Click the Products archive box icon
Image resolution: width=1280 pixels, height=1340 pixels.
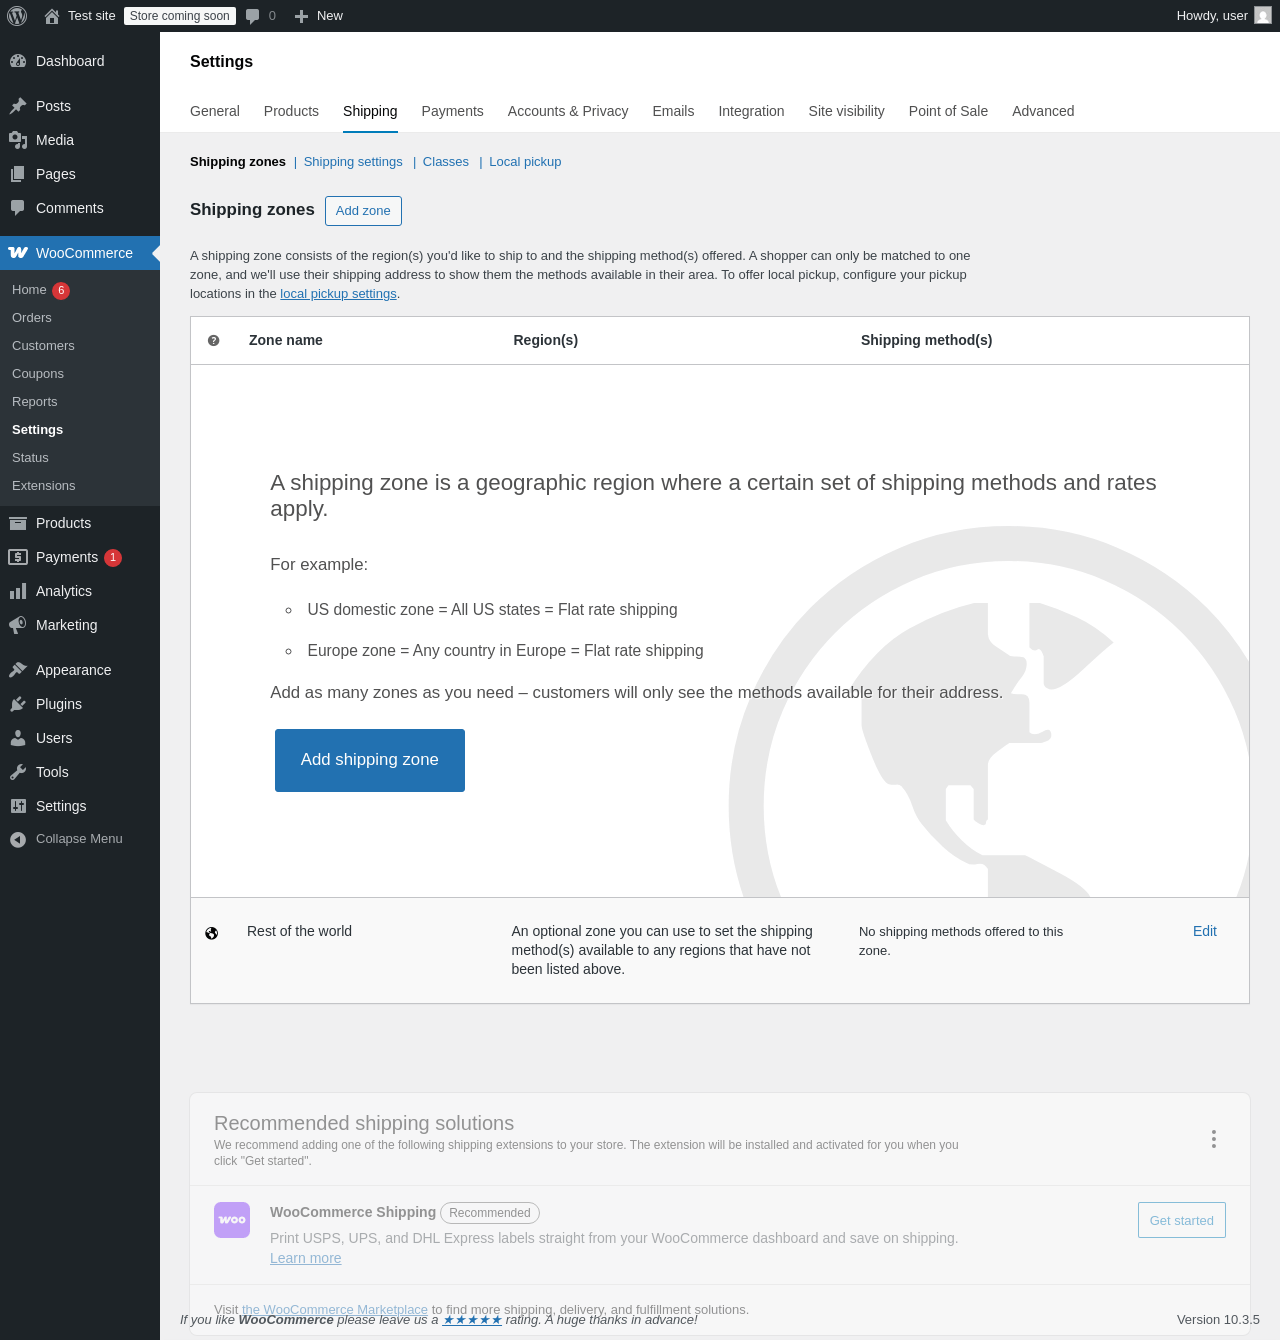click(x=18, y=523)
